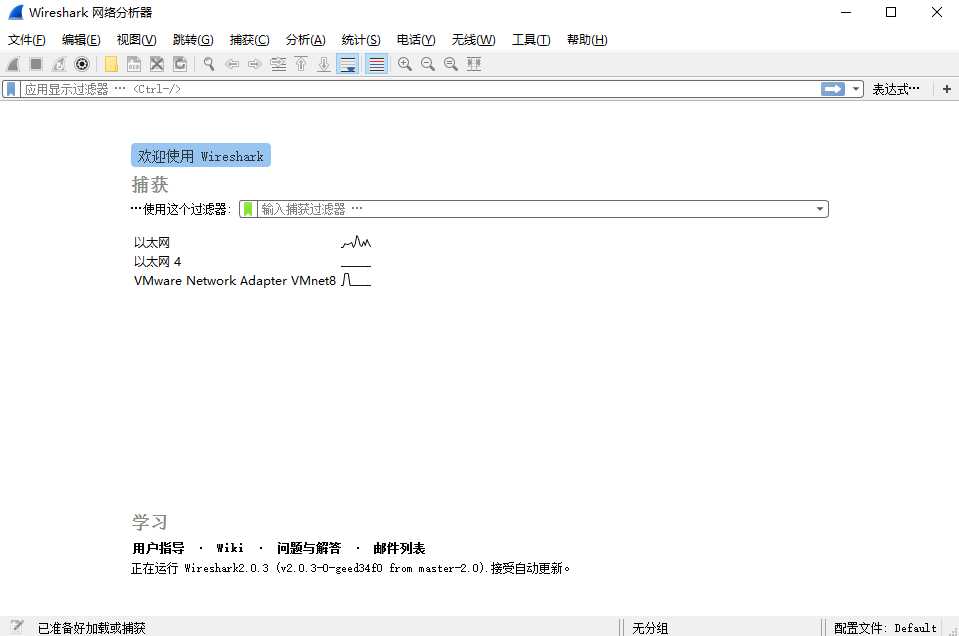Viewport: 959px width, 636px height.
Task: Open the 文件(F) menu
Action: pyautogui.click(x=27, y=40)
